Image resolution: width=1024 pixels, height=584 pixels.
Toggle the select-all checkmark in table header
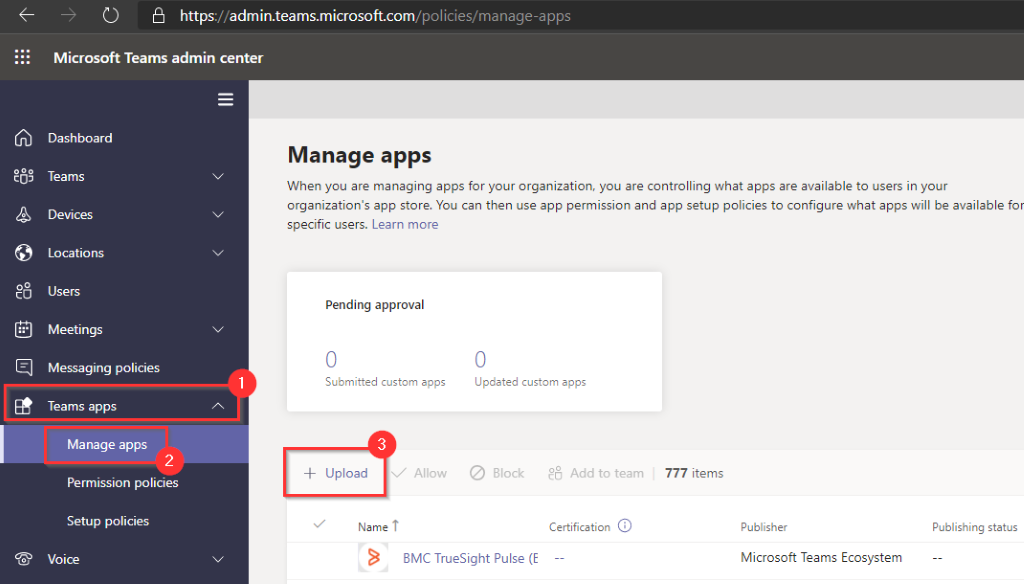coord(319,525)
